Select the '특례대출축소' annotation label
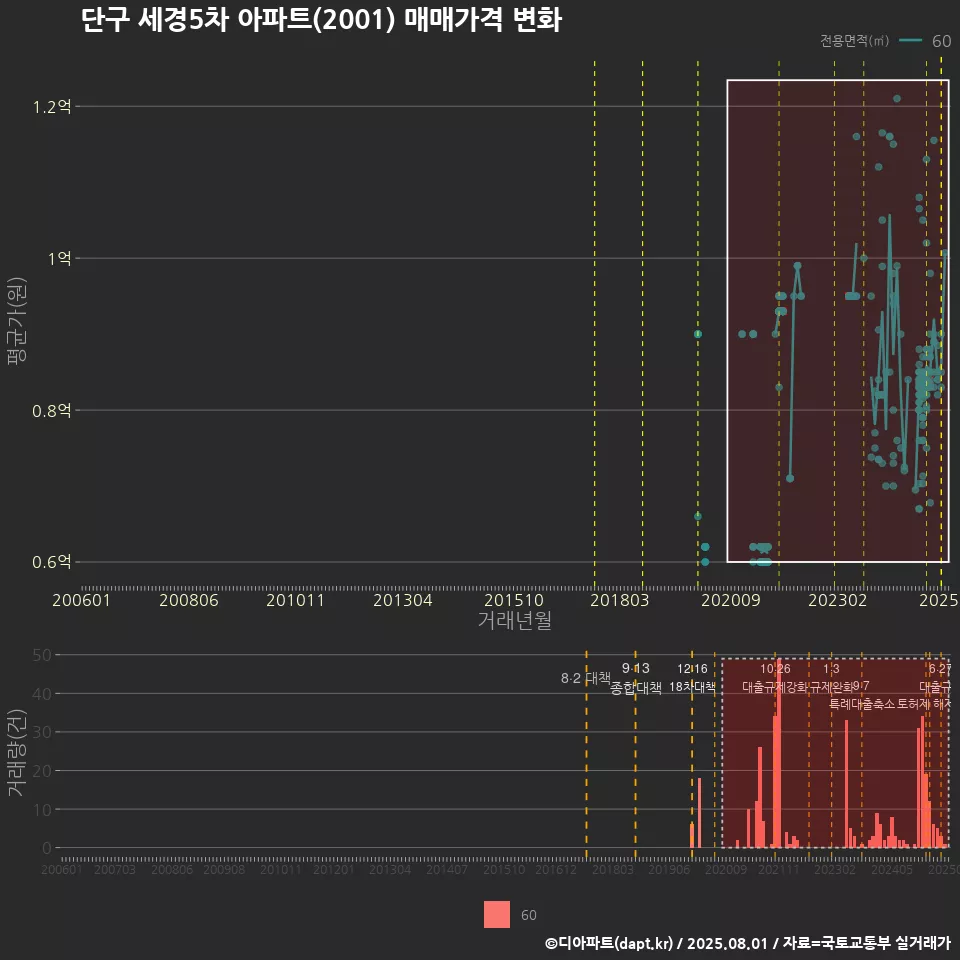The image size is (960, 960). tap(861, 704)
